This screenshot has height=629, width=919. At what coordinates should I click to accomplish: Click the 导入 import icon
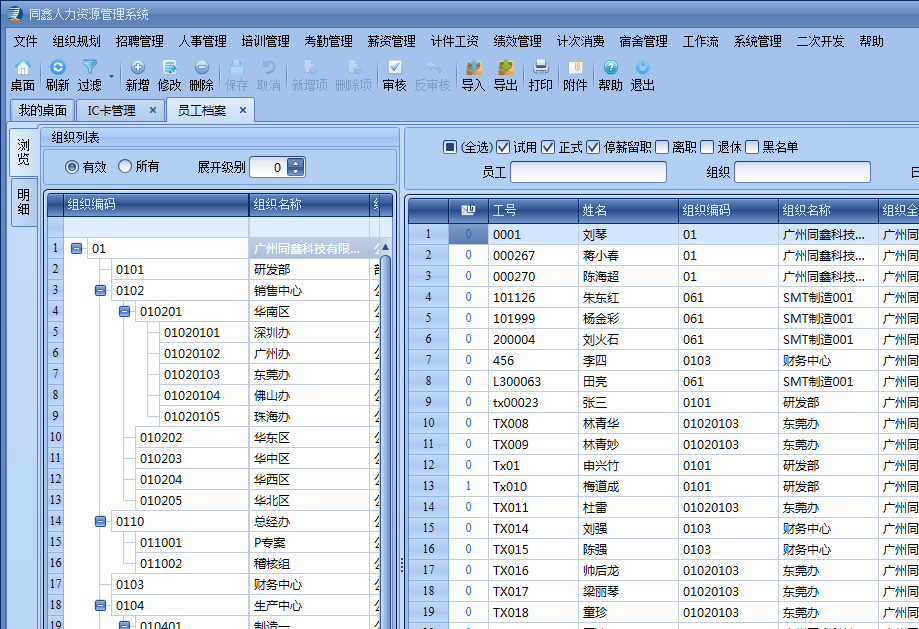tap(473, 68)
